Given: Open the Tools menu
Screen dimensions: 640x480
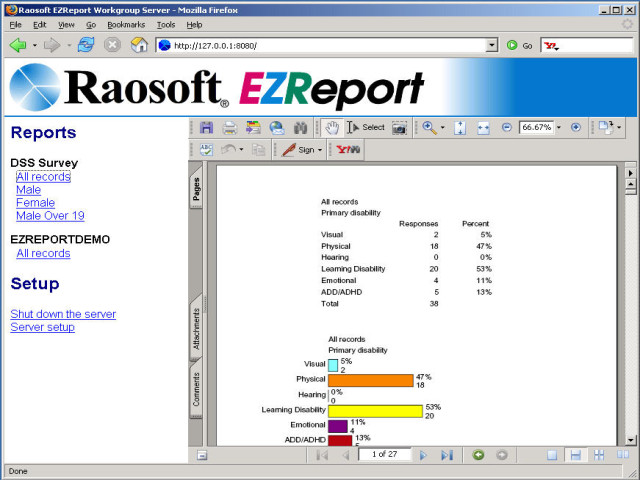Looking at the screenshot, I should 166,25.
